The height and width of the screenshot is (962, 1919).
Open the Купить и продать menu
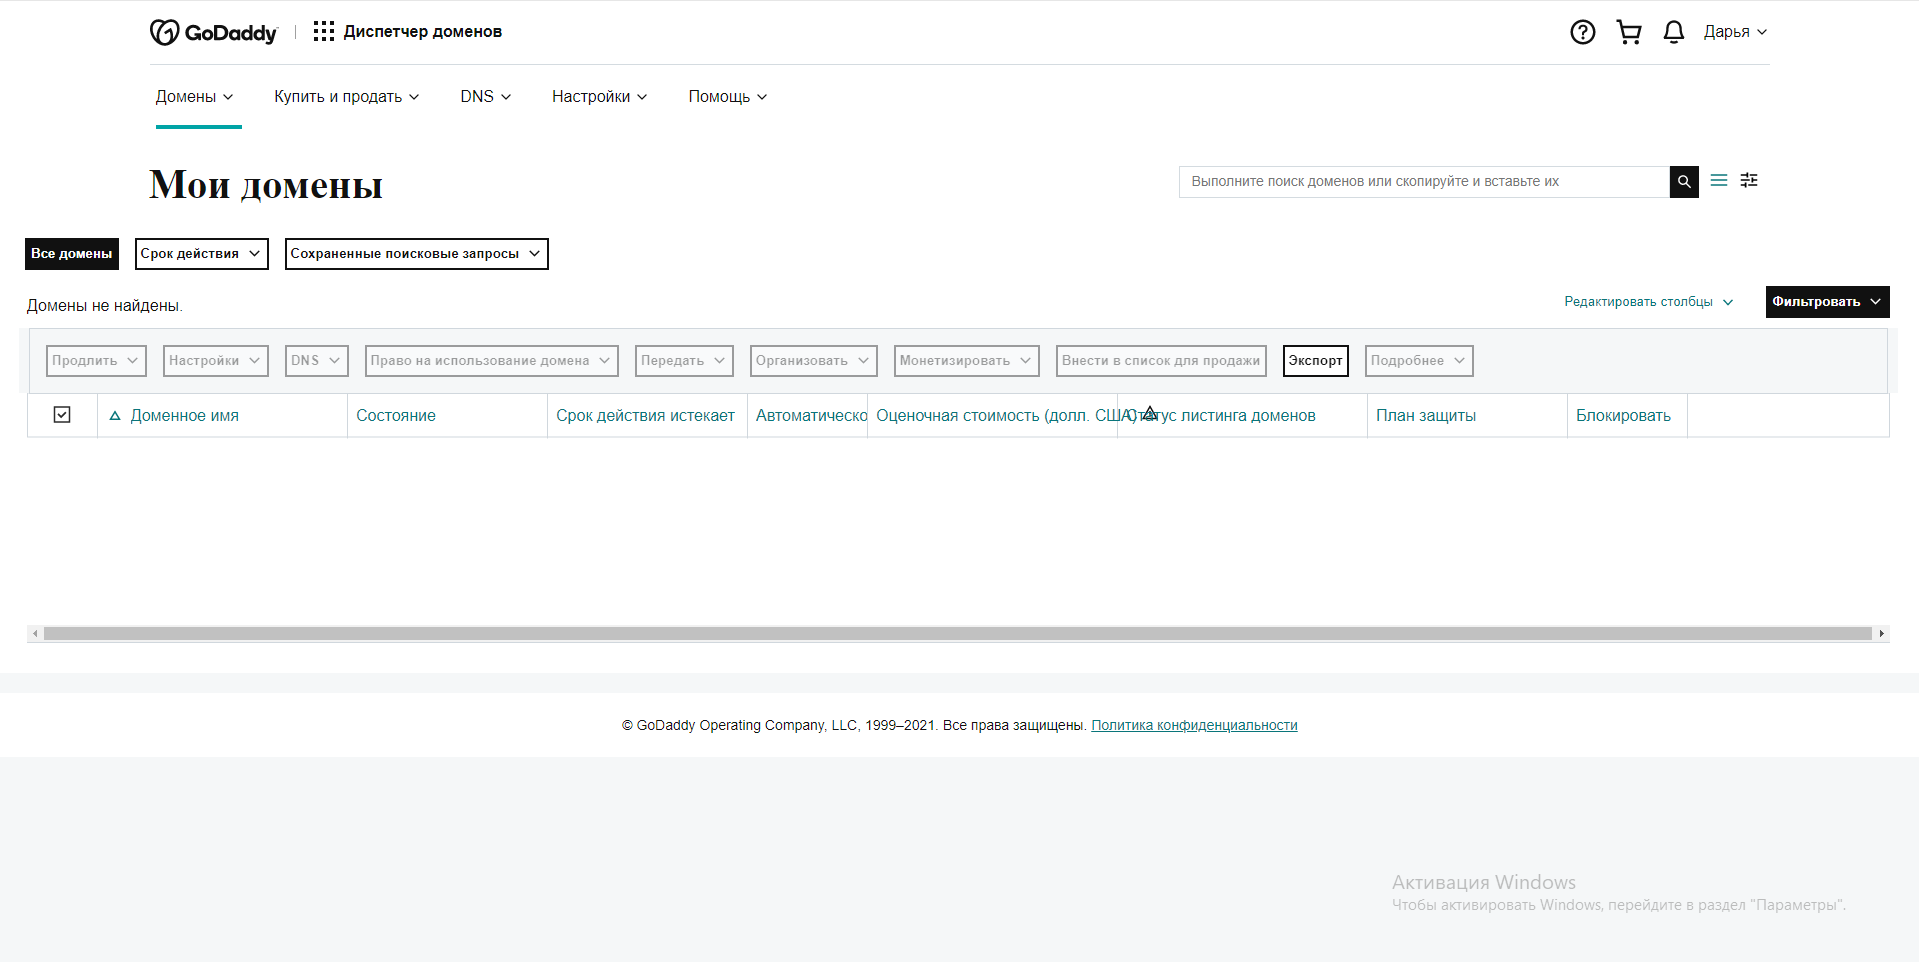point(347,97)
